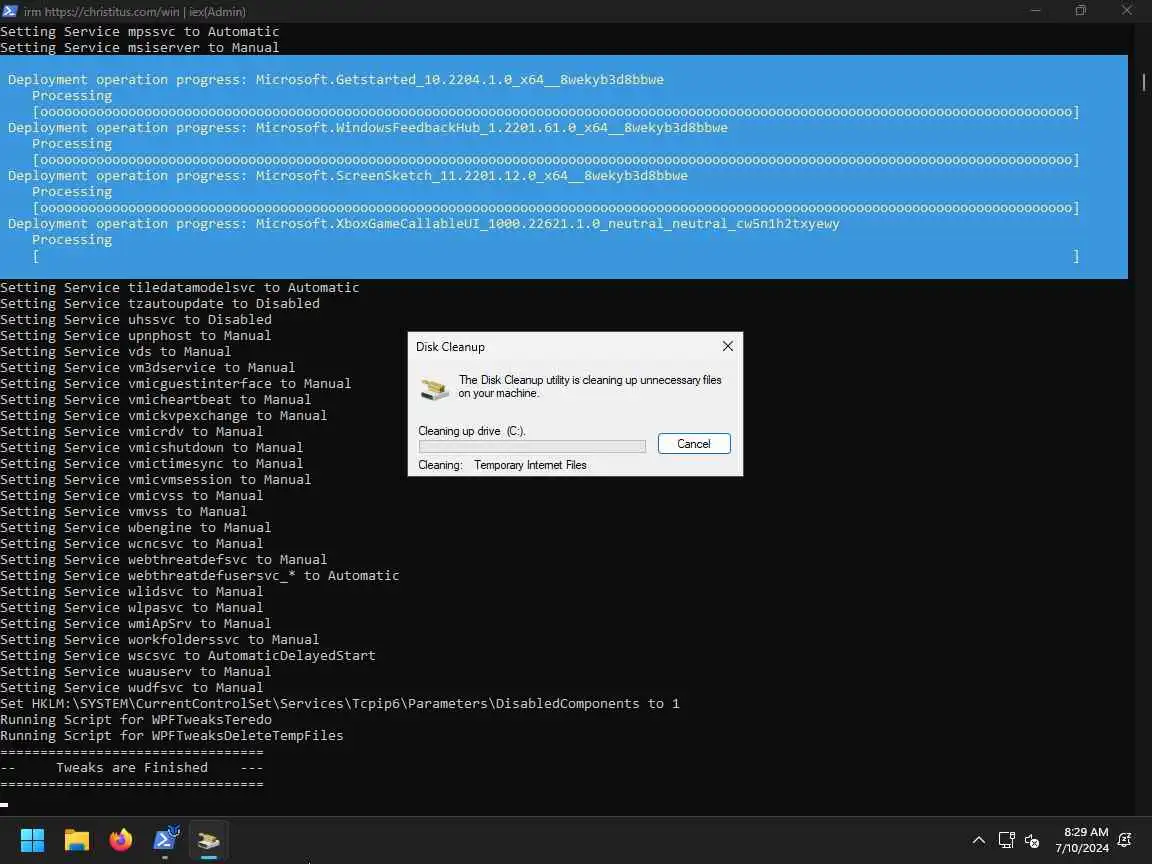Click 'Setting Service mpssvc to Automatic' line

pos(140,32)
